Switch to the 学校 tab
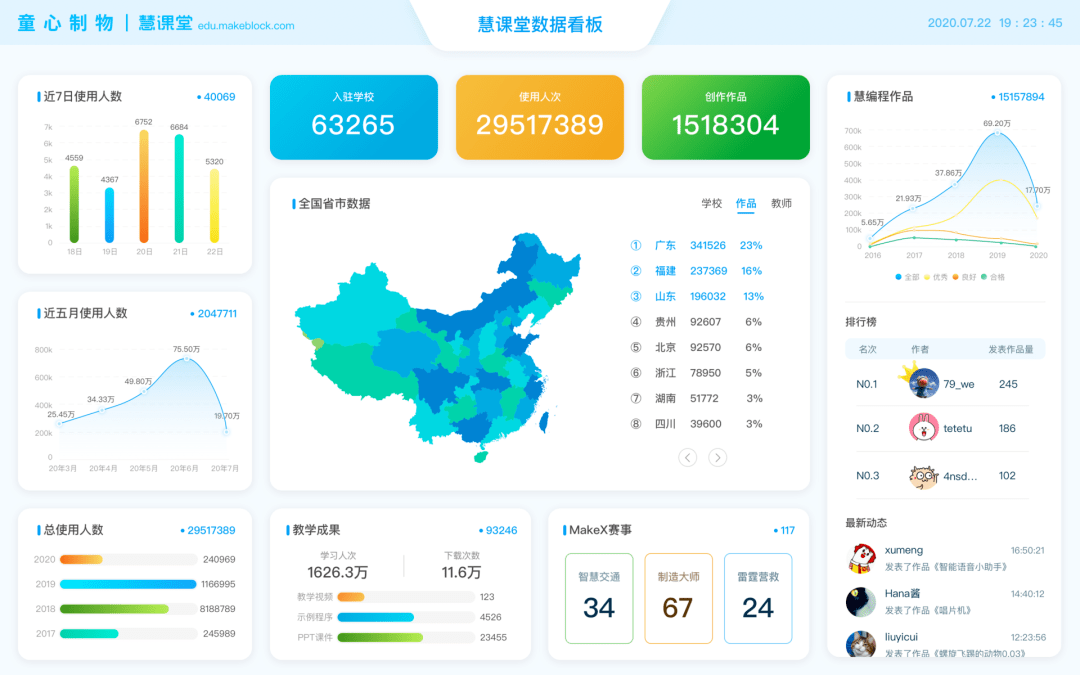Viewport: 1080px width, 675px height. coord(711,203)
